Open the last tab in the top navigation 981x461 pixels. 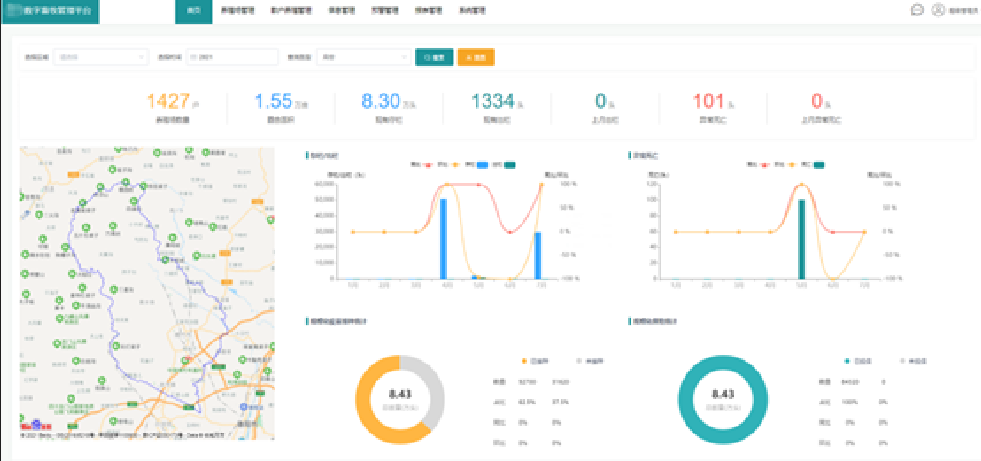472,11
